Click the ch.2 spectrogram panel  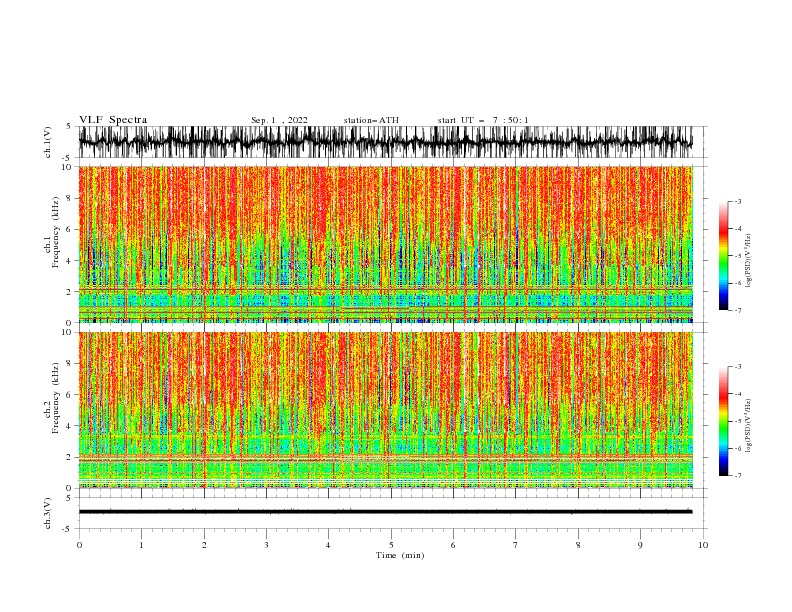(x=385, y=410)
